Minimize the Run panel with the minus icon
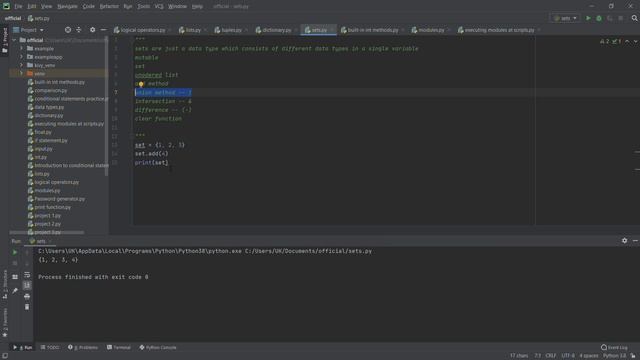 pos(635,241)
